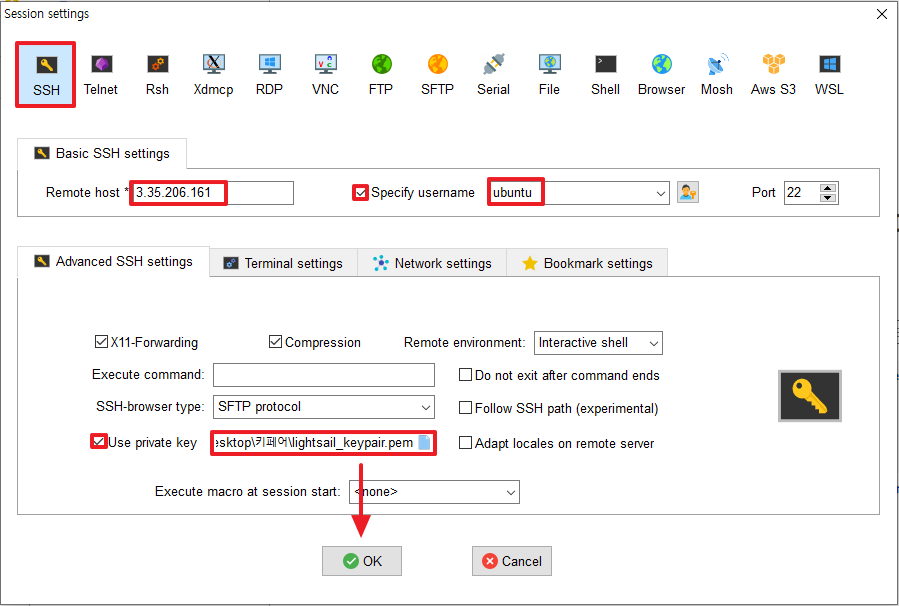899x606 pixels.
Task: Select the Serial session type
Action: [x=493, y=75]
